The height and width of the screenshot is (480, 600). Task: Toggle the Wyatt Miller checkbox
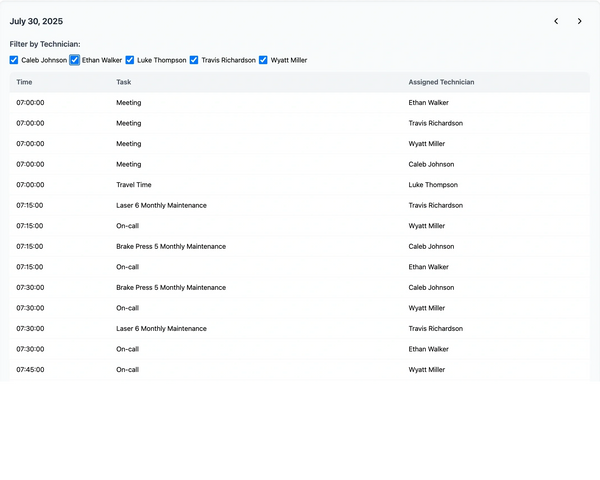coord(263,60)
